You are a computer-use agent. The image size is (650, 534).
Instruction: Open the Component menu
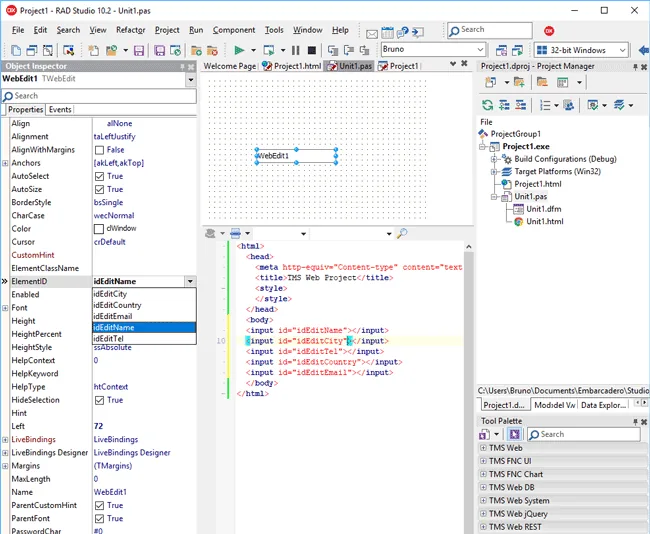tap(234, 30)
